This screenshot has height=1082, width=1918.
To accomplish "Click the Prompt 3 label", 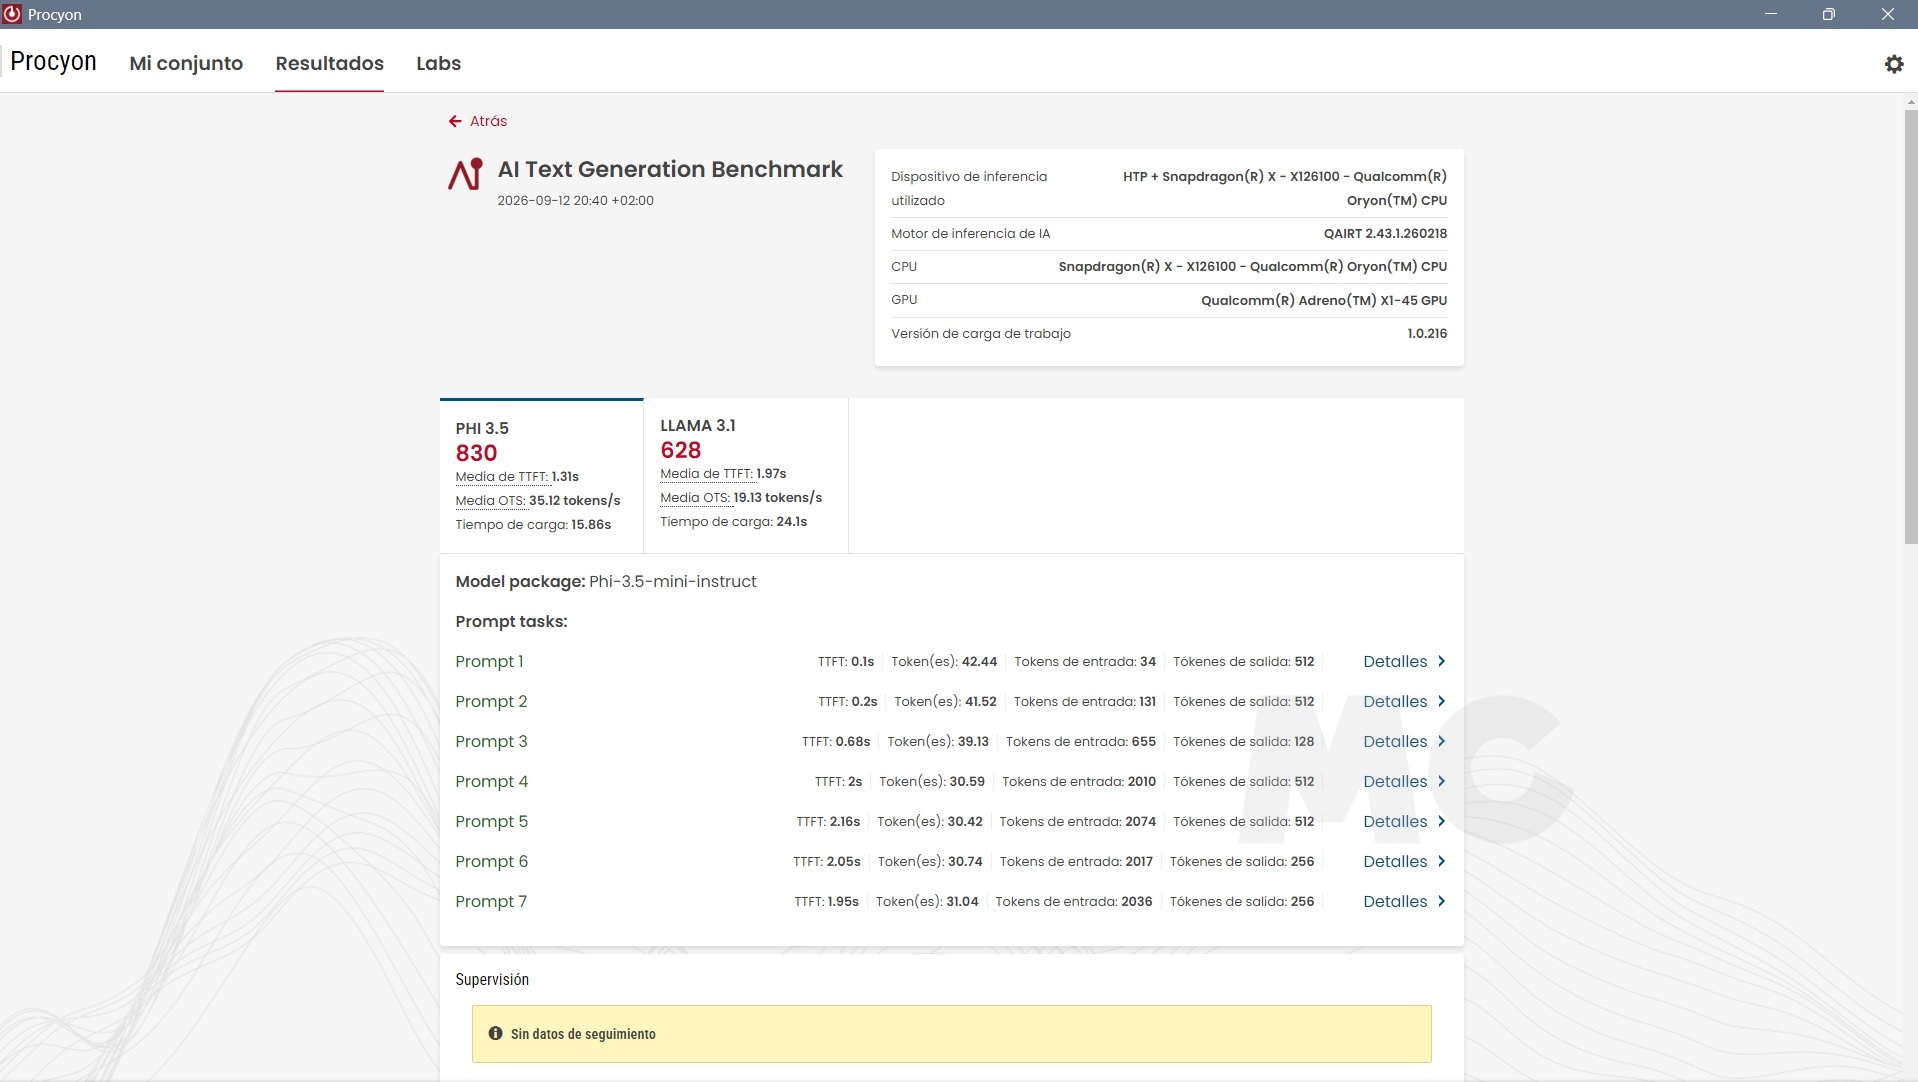I will [491, 741].
